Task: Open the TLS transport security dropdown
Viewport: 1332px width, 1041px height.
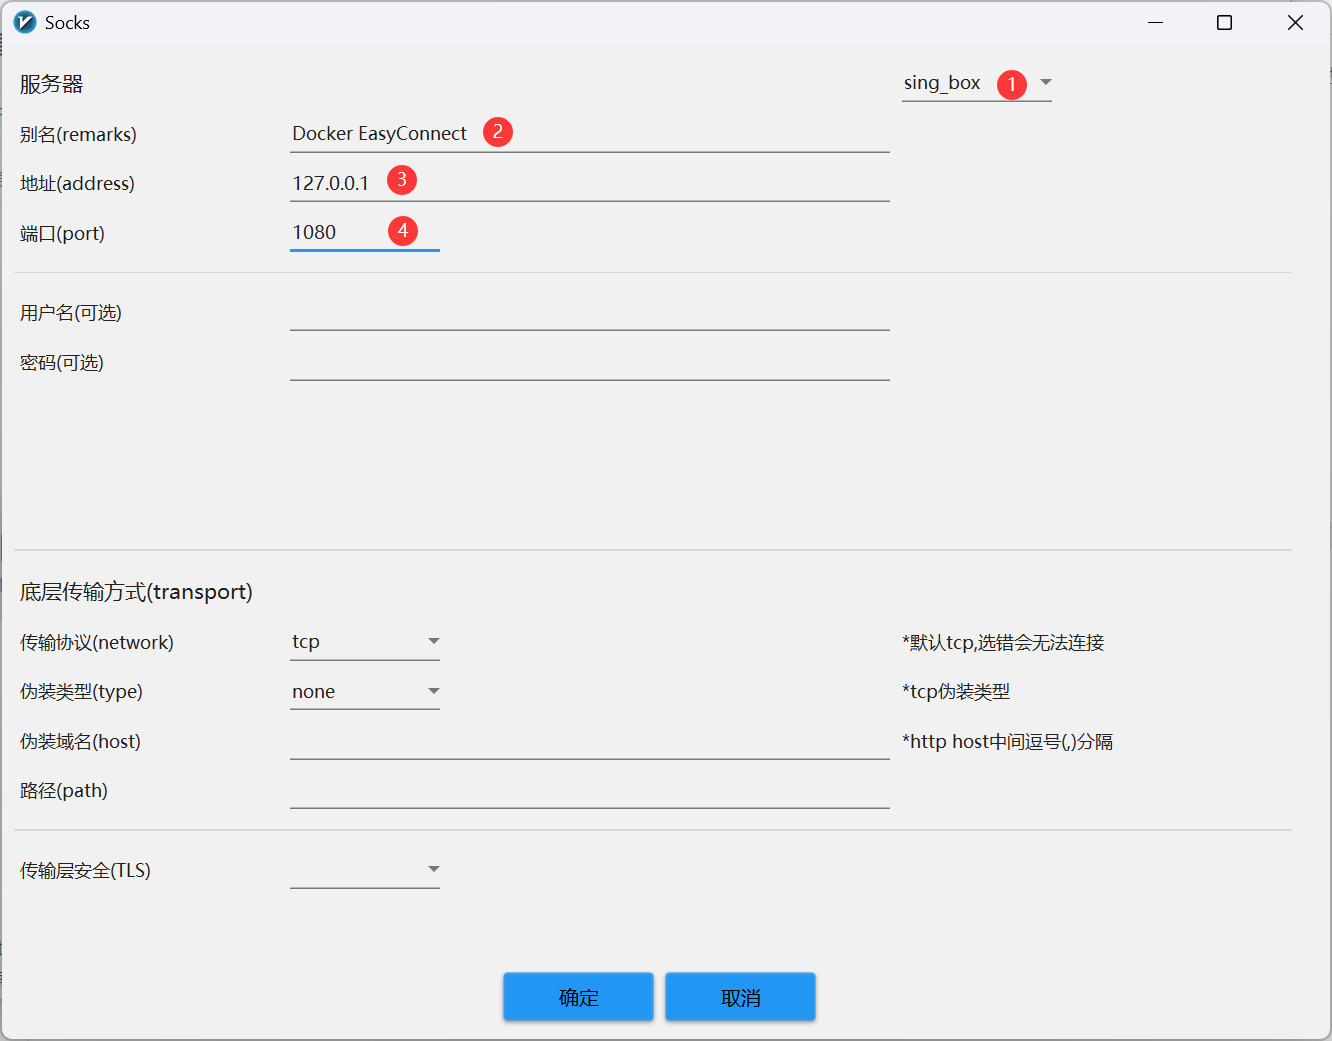Action: [x=365, y=870]
